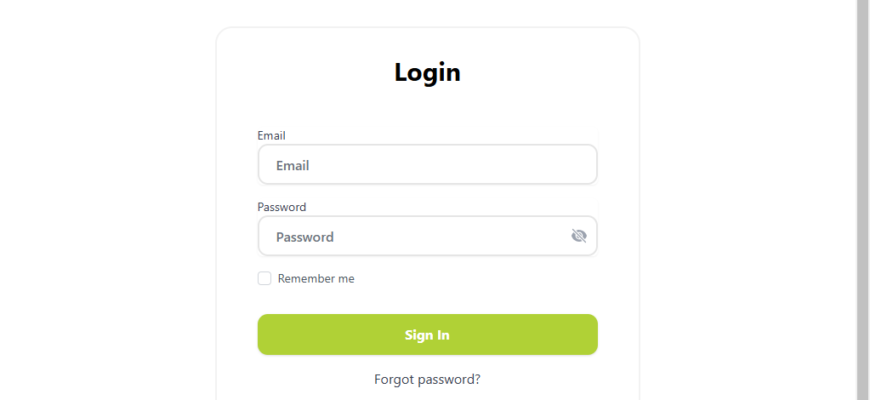
Task: Click the green Sign In button
Action: pos(427,335)
